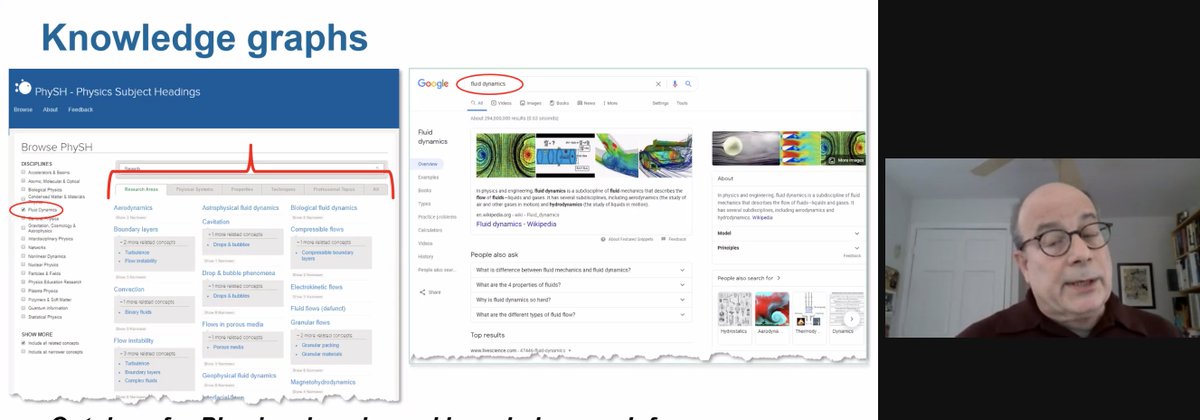Open the Google Books results tab
This screenshot has width=1200, height=420.
(x=559, y=103)
